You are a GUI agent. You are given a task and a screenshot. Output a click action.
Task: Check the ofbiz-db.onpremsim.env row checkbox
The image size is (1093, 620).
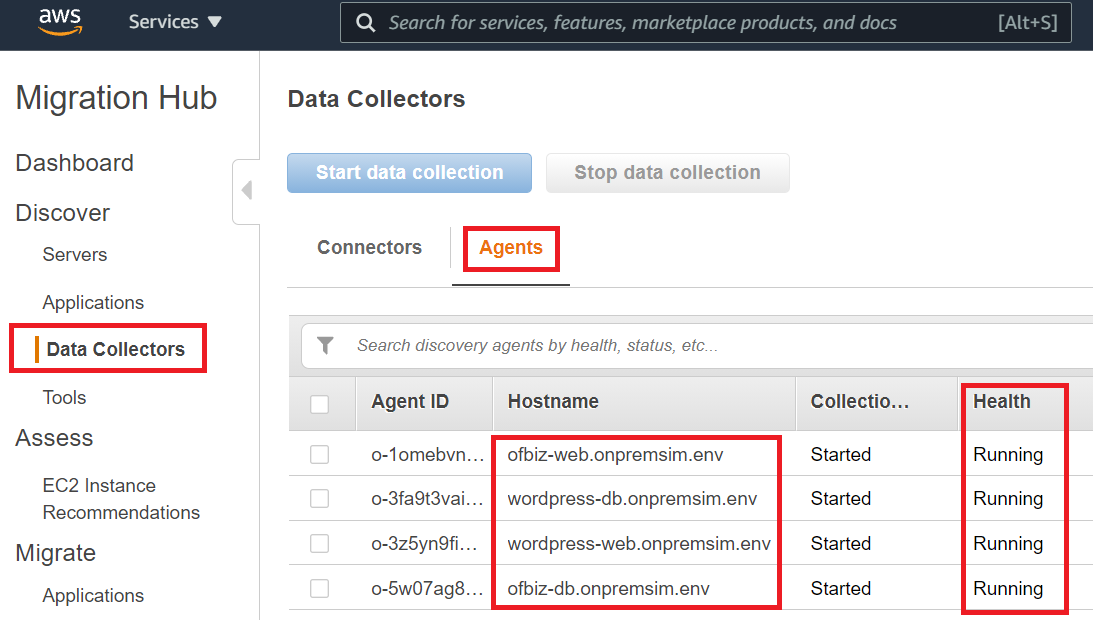[319, 589]
